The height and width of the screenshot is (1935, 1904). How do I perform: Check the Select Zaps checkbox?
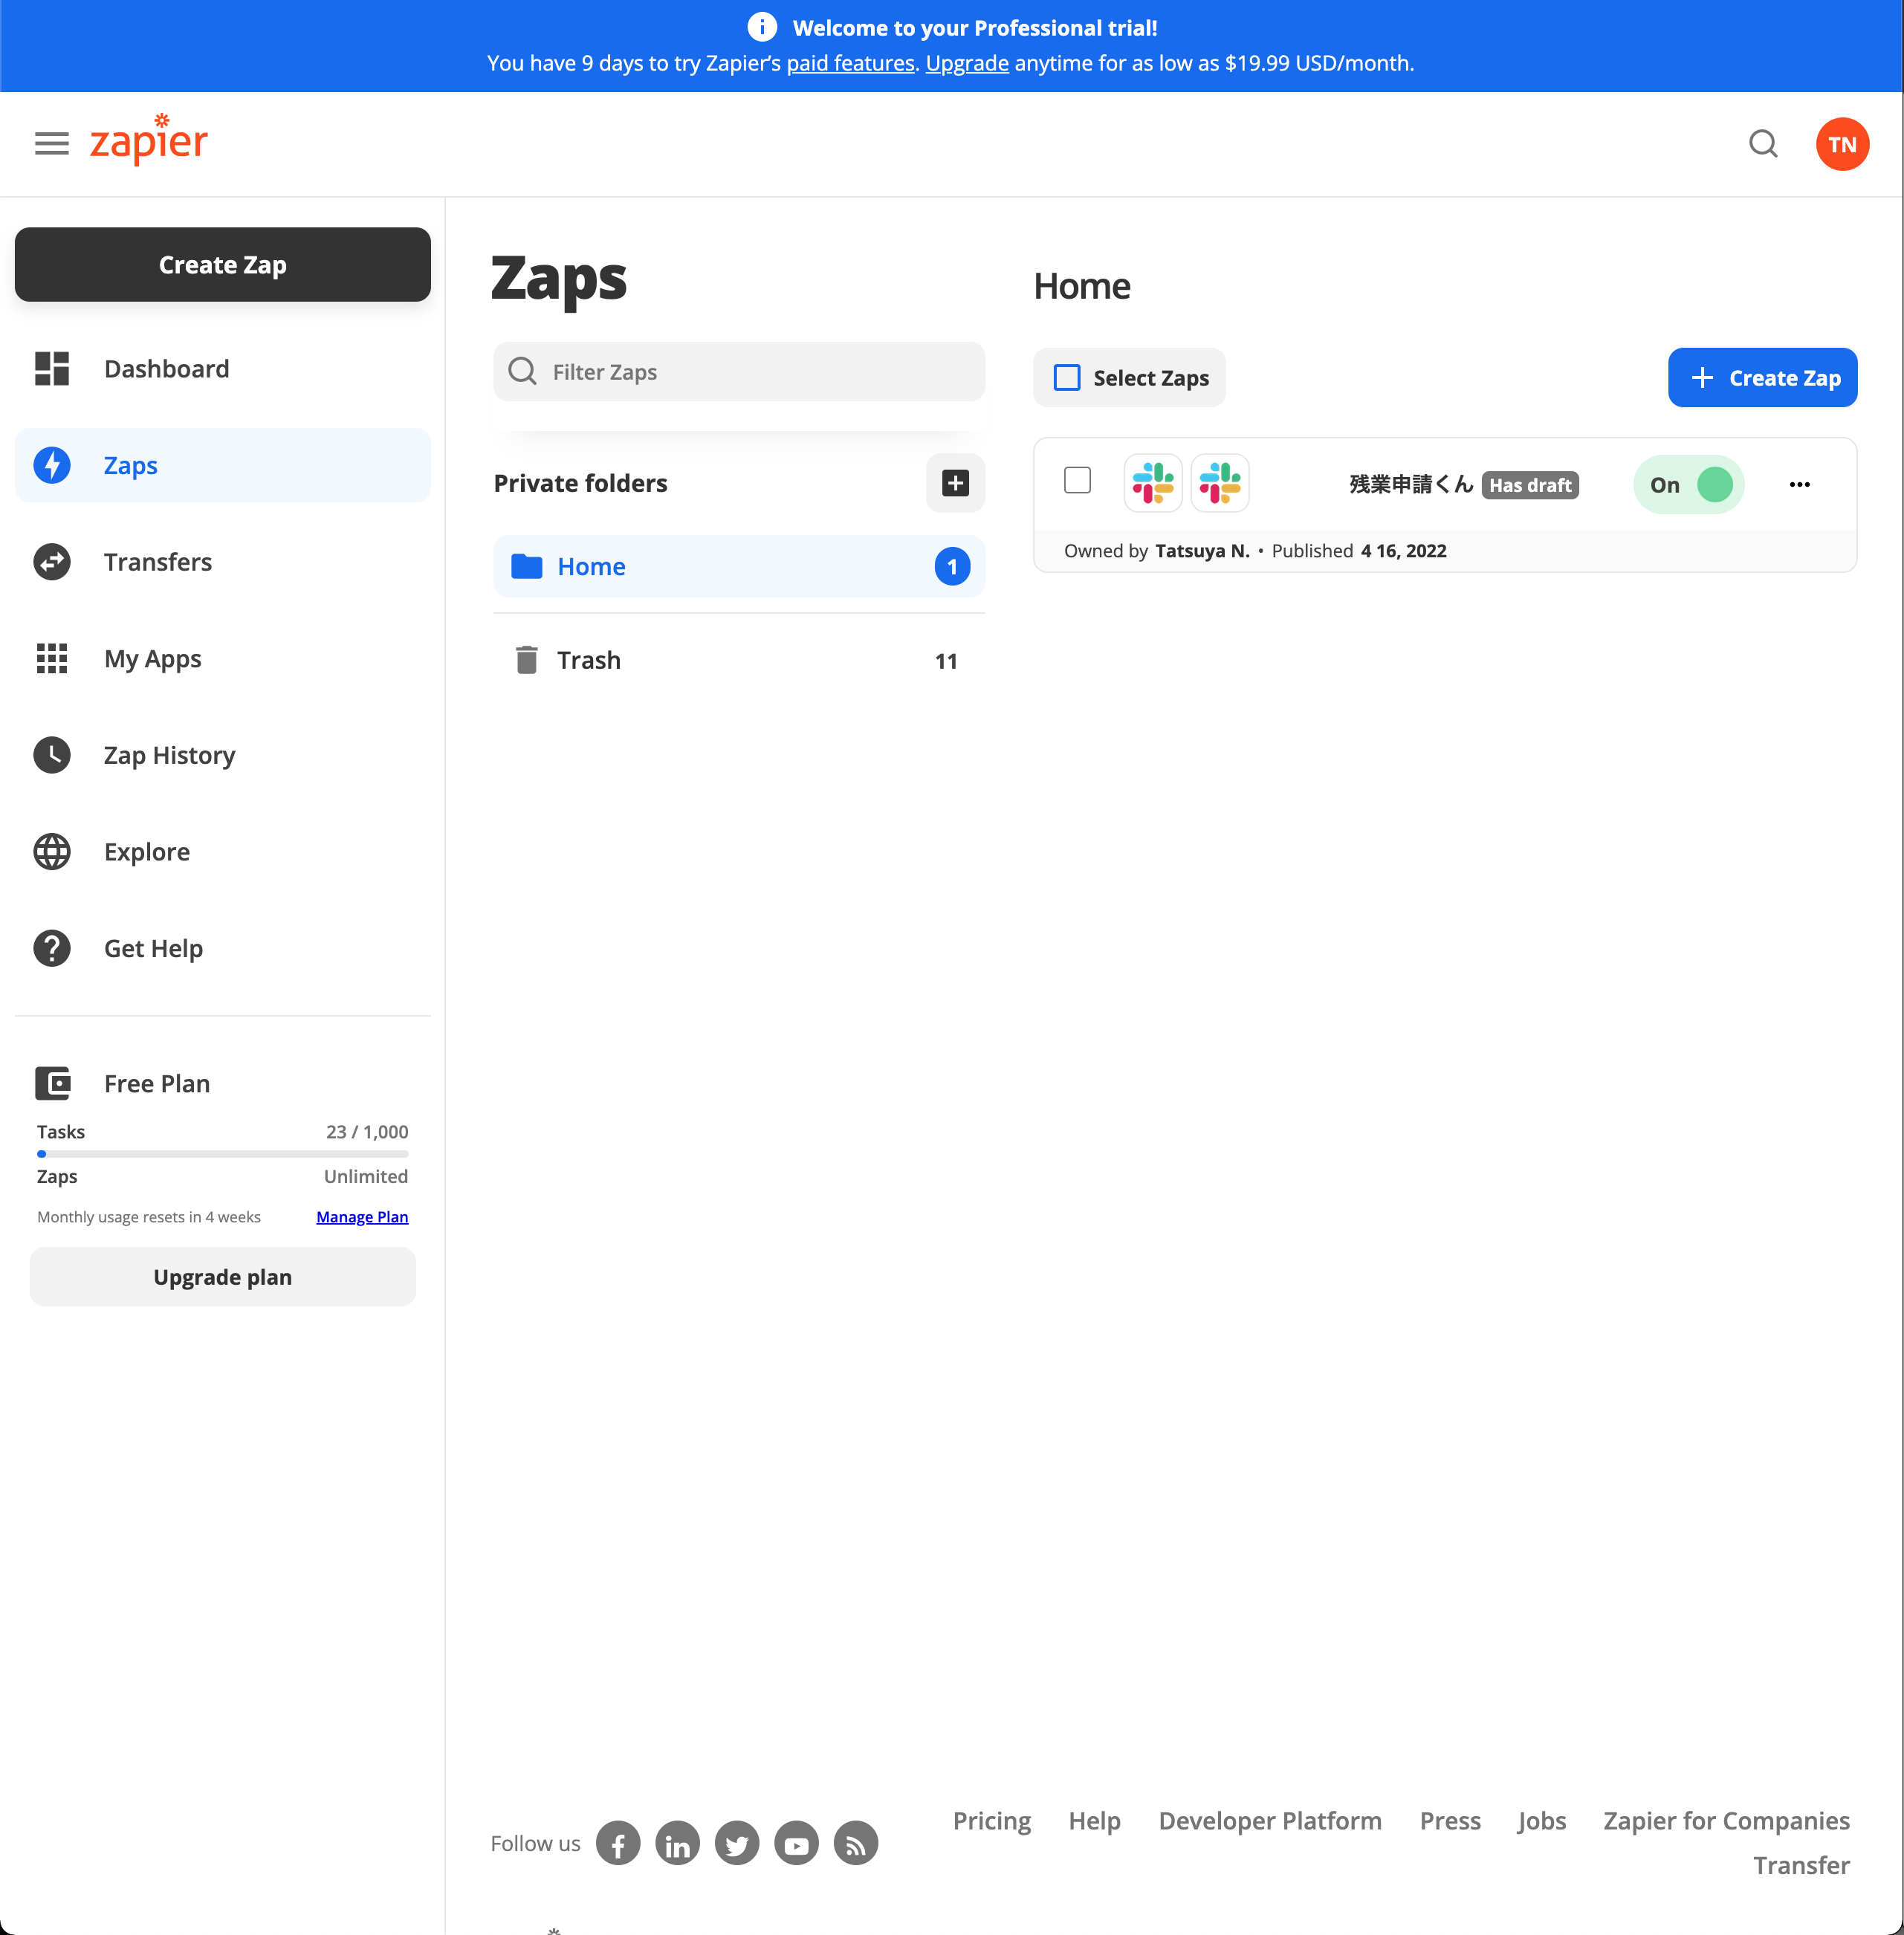point(1067,378)
